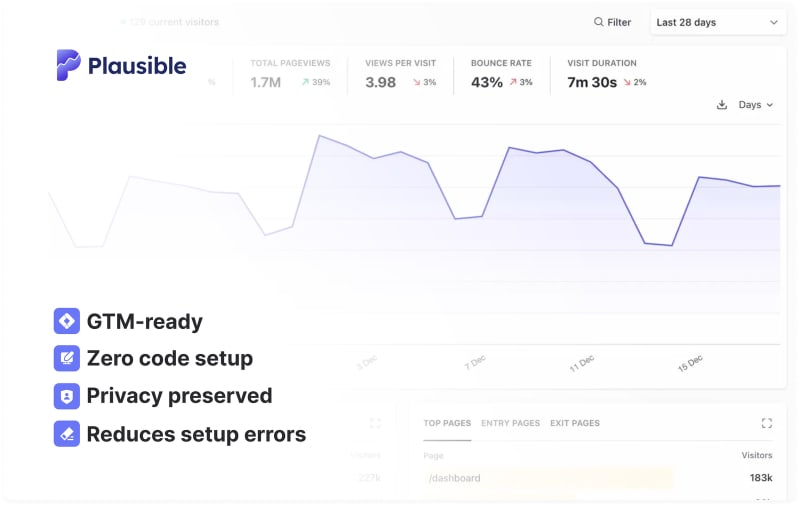The width and height of the screenshot is (800, 507).
Task: Open the Last 28 days dropdown
Action: pyautogui.click(x=716, y=22)
